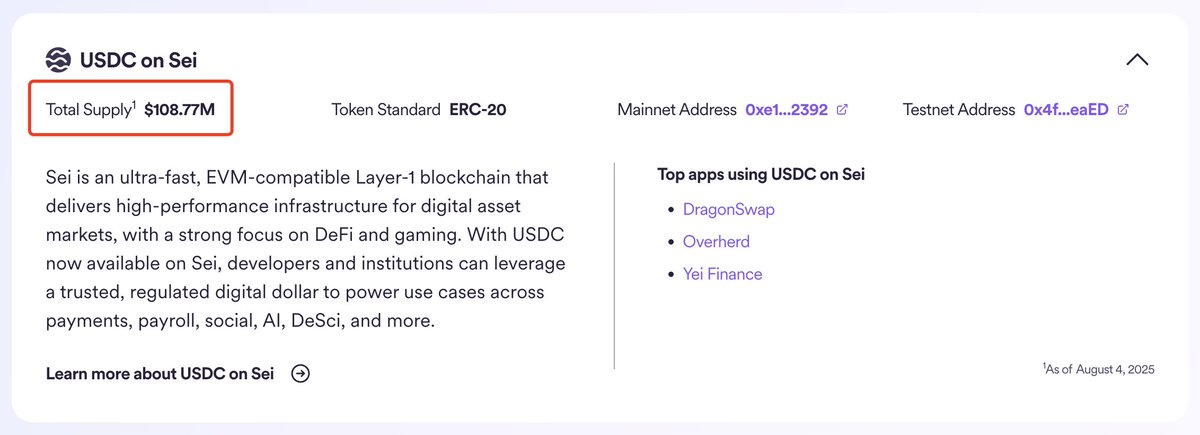Click the Sei logo icon
Screen dimensions: 1200x435
59,60
